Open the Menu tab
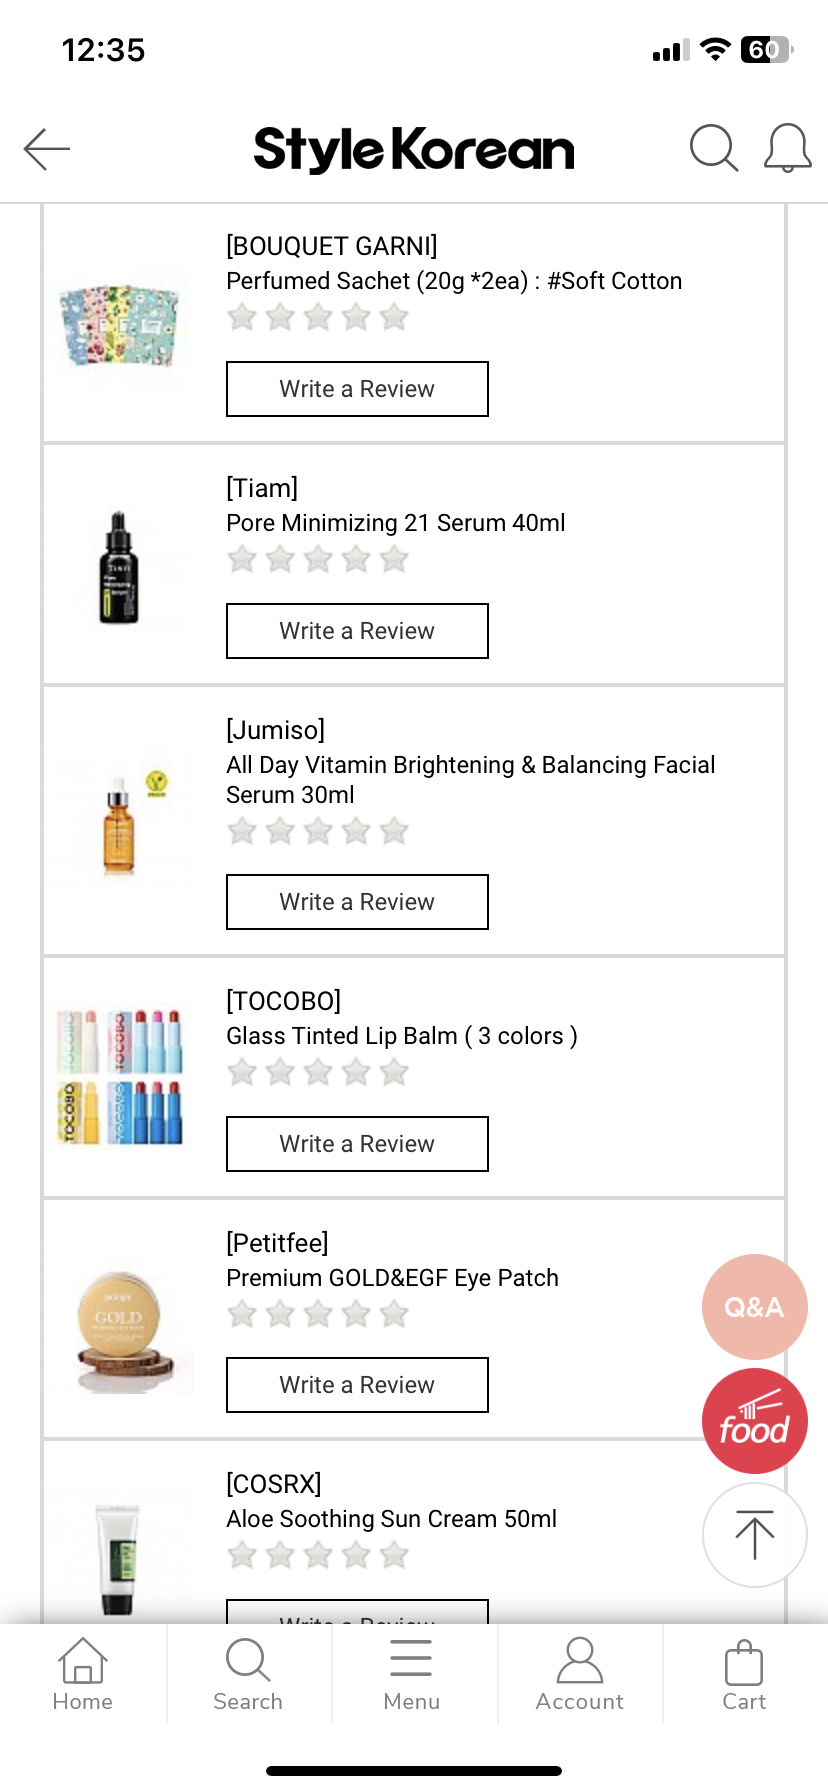The height and width of the screenshot is (1792, 828). click(x=412, y=1675)
